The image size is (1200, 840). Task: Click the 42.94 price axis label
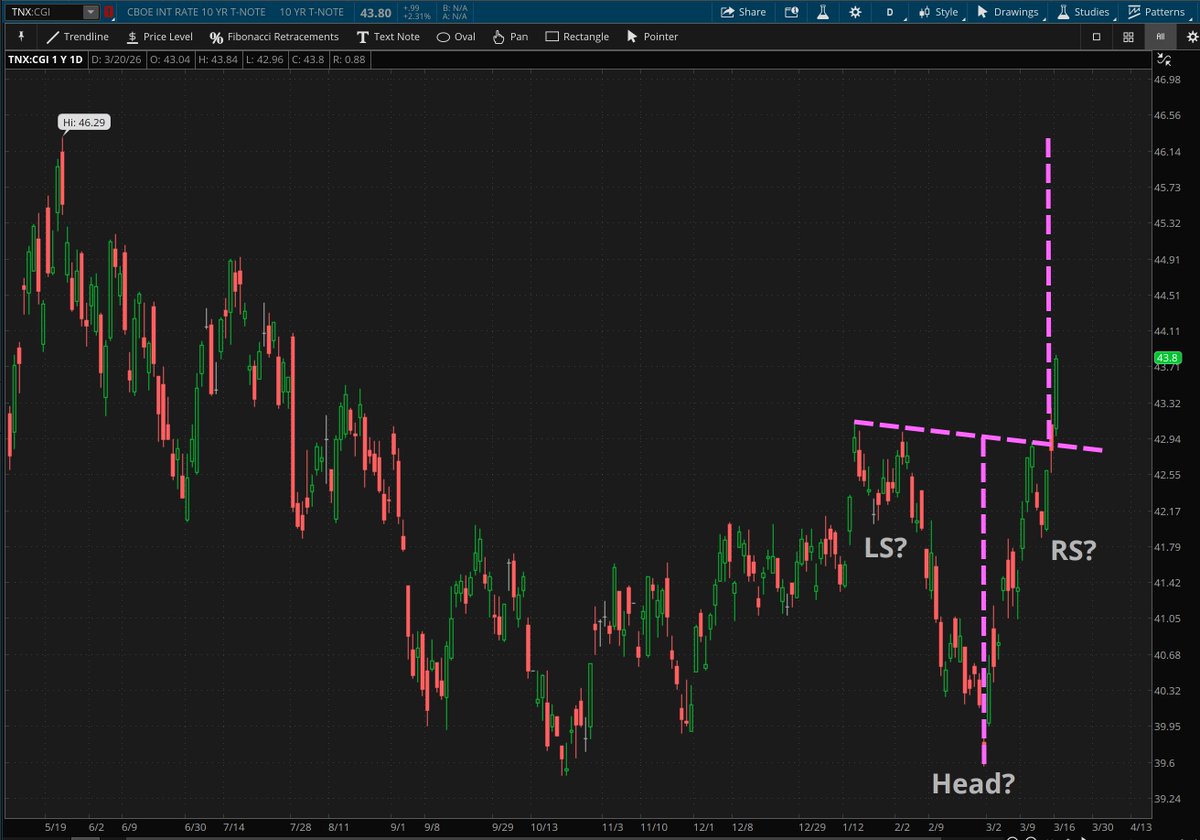click(x=1168, y=439)
